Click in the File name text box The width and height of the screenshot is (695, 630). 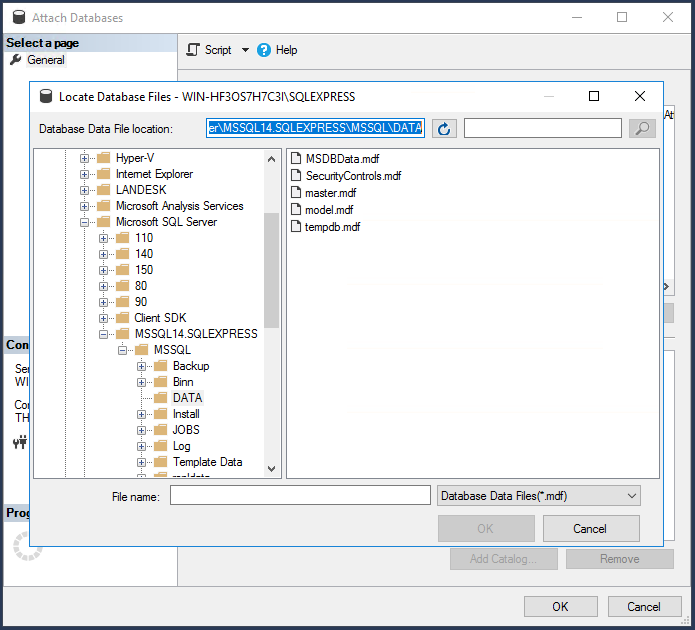[300, 495]
